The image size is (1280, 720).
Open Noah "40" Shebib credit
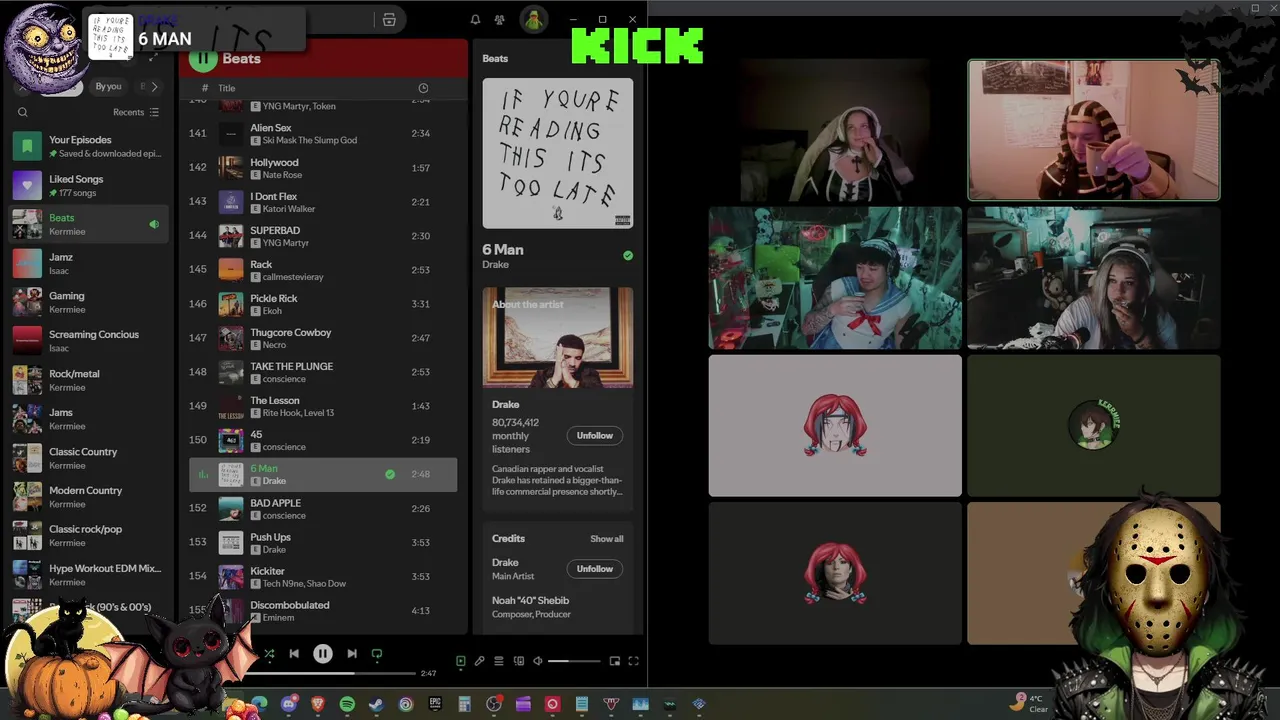click(530, 601)
